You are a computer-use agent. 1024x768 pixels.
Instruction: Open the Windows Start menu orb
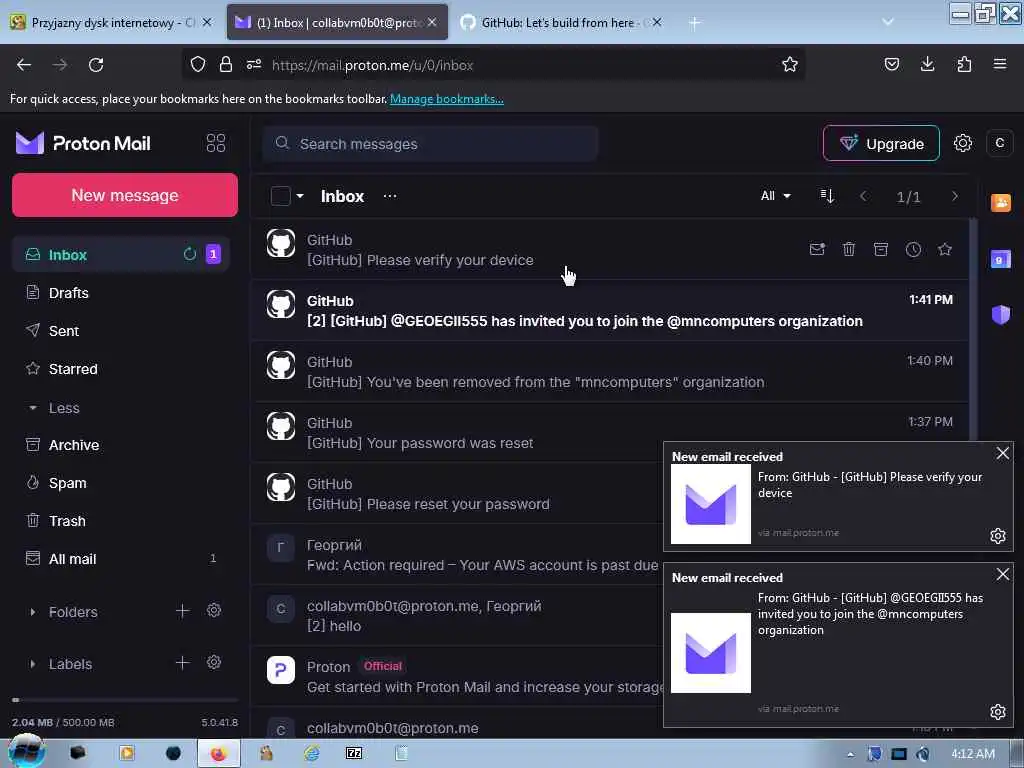coord(25,752)
